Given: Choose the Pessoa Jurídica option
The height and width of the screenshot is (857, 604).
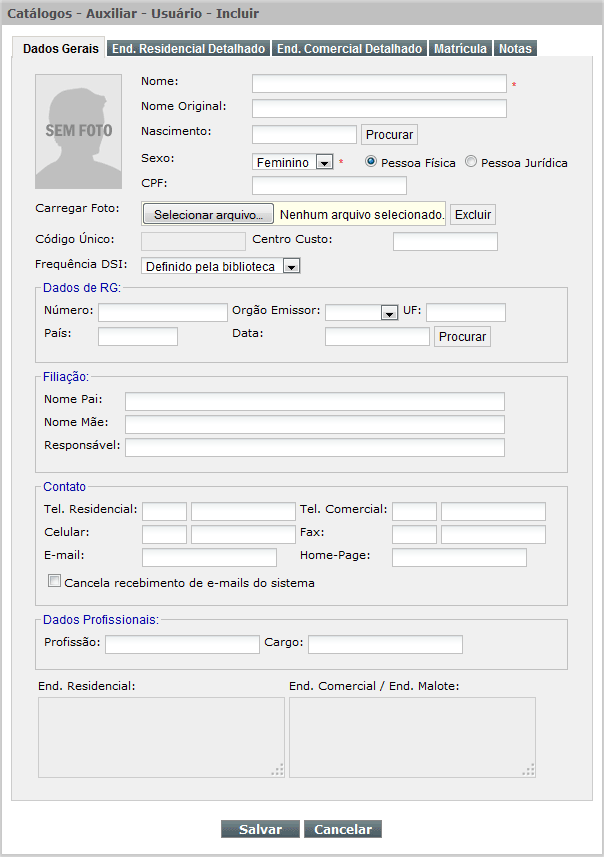Looking at the screenshot, I should click(472, 162).
